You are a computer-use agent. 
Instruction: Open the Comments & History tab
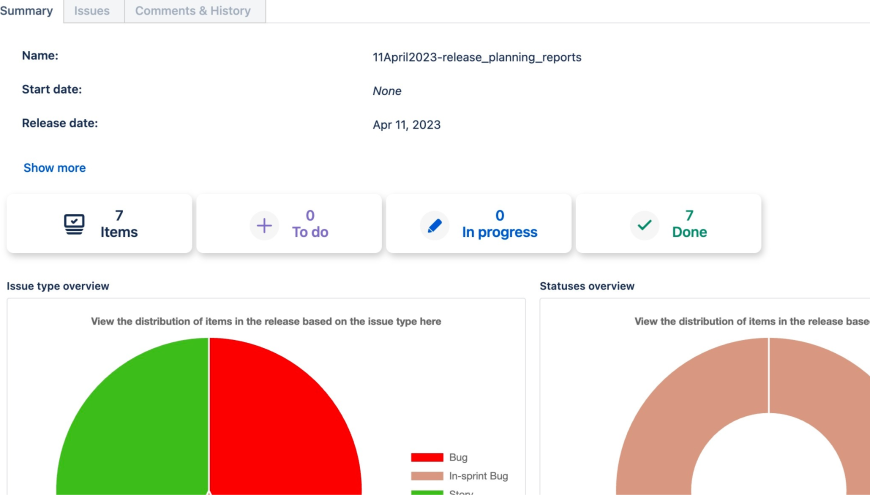click(193, 11)
